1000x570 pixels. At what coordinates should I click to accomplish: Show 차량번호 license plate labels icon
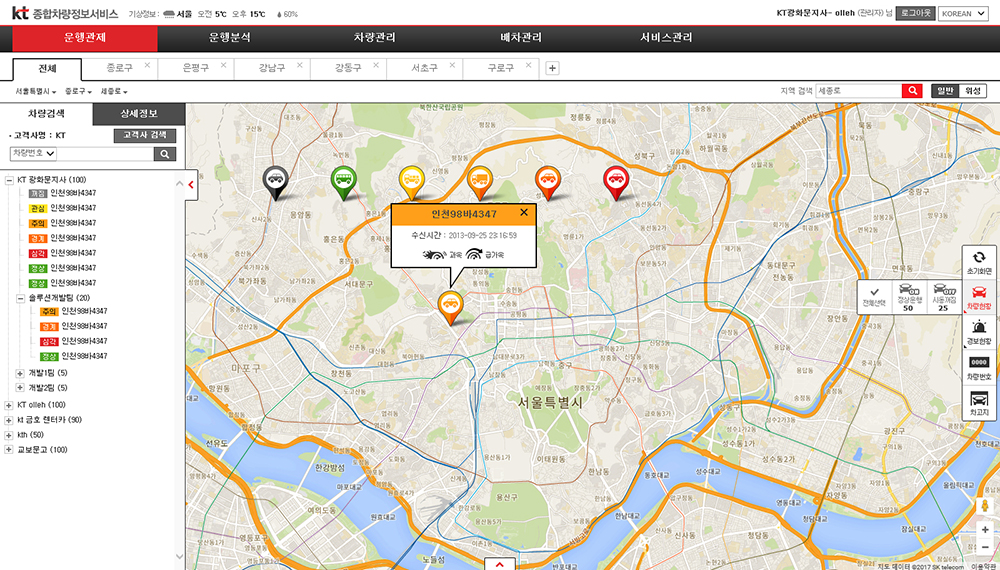(x=979, y=368)
